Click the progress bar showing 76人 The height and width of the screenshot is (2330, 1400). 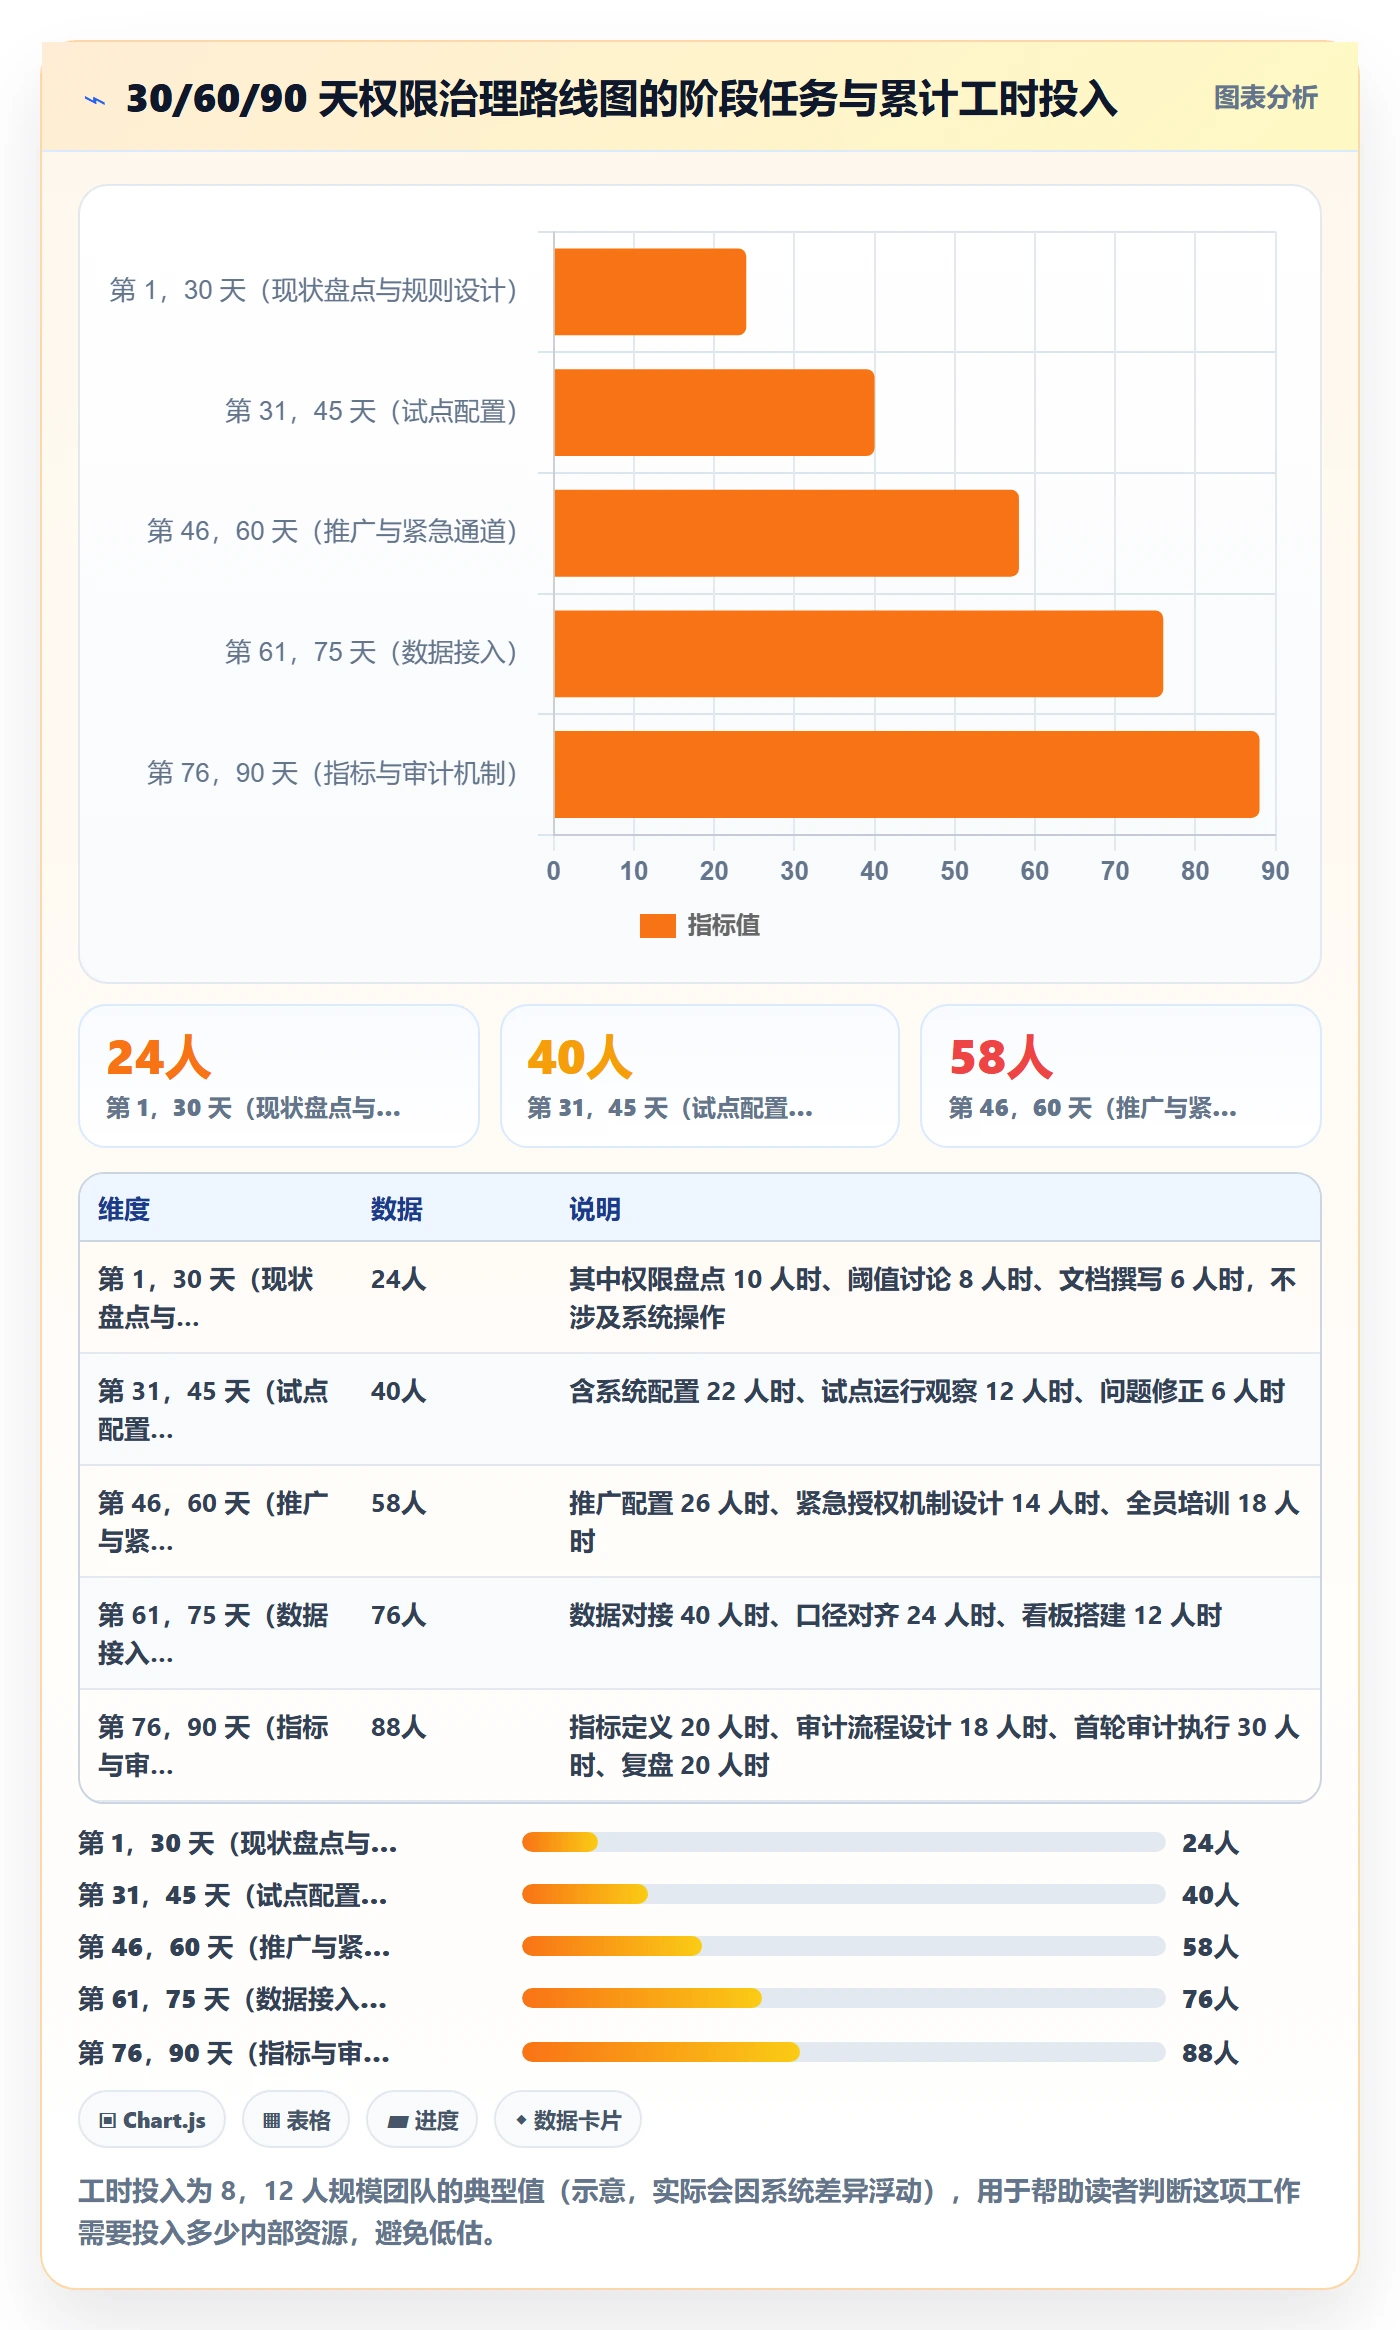tap(844, 1998)
